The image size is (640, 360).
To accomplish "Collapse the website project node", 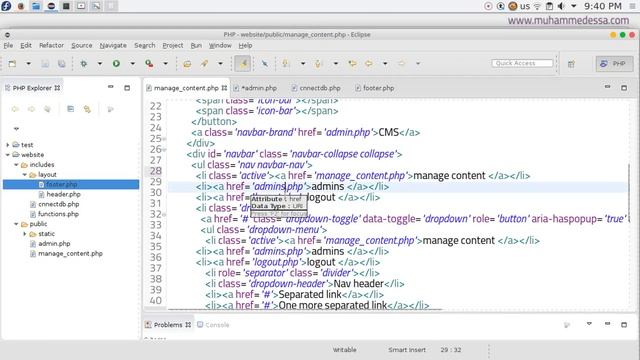I will (7, 155).
